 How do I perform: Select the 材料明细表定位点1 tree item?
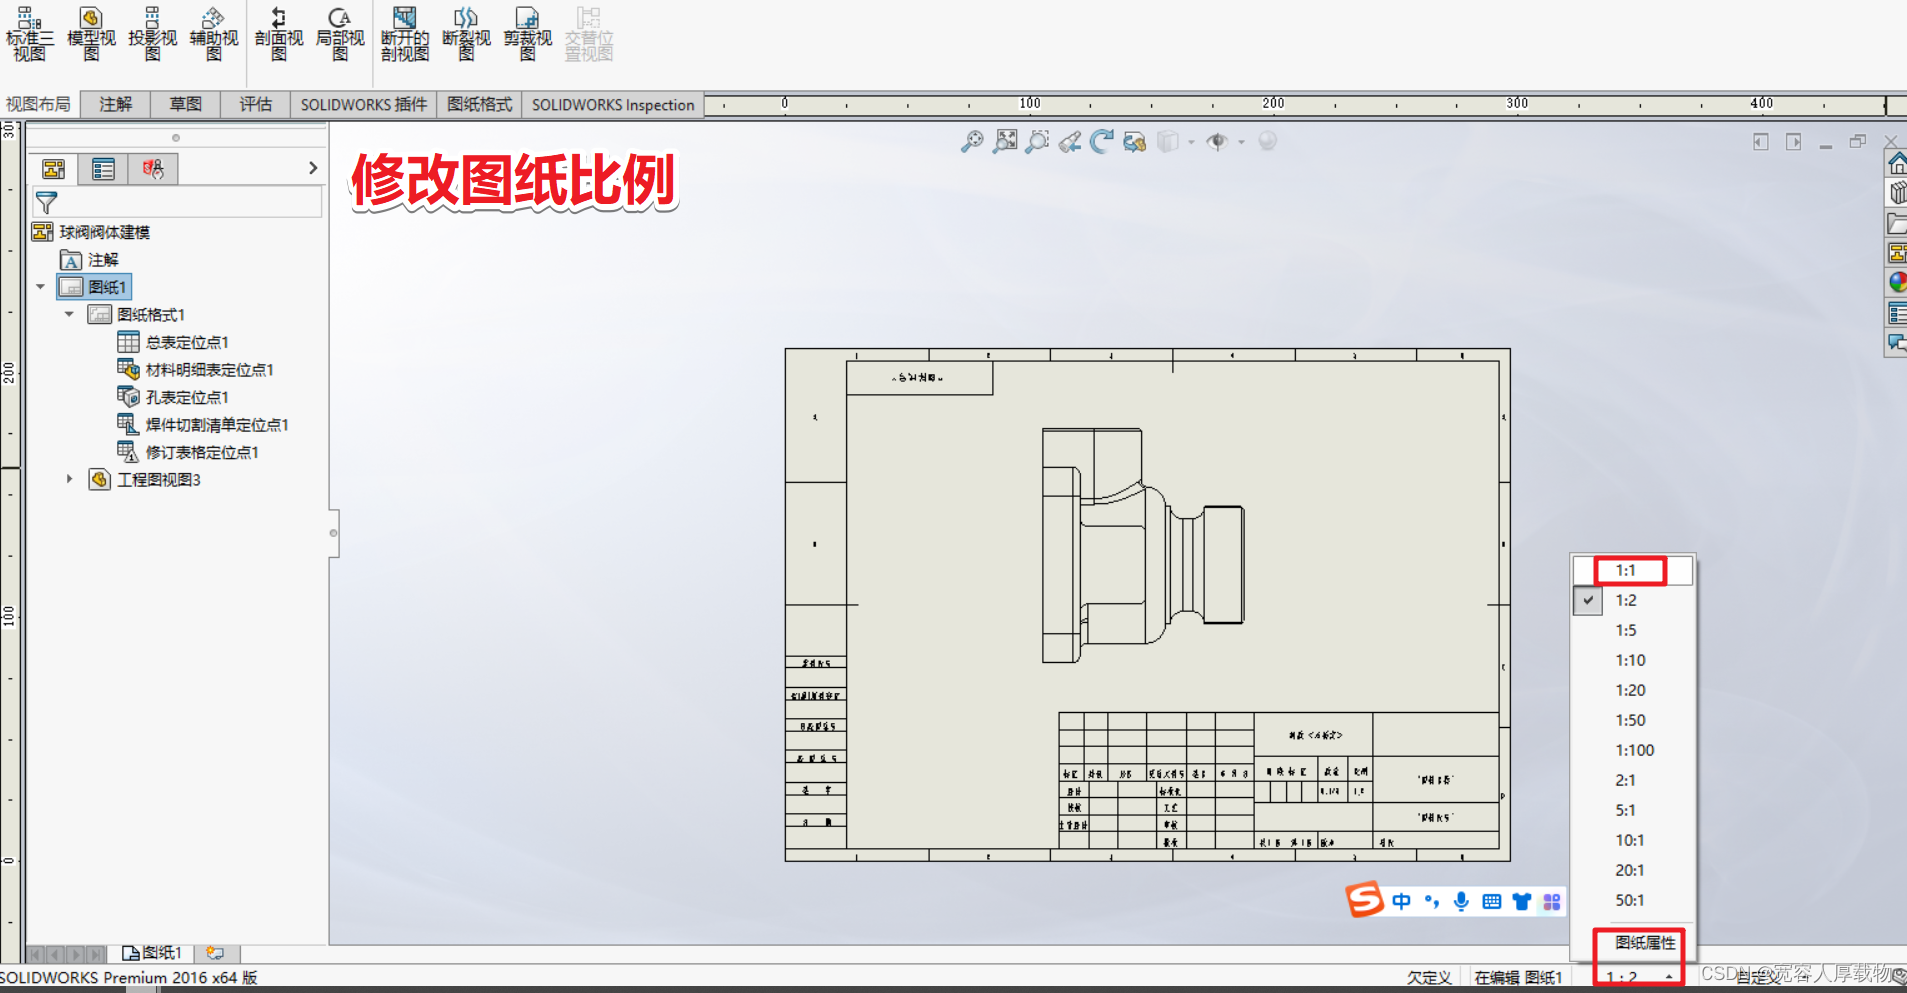click(x=195, y=370)
